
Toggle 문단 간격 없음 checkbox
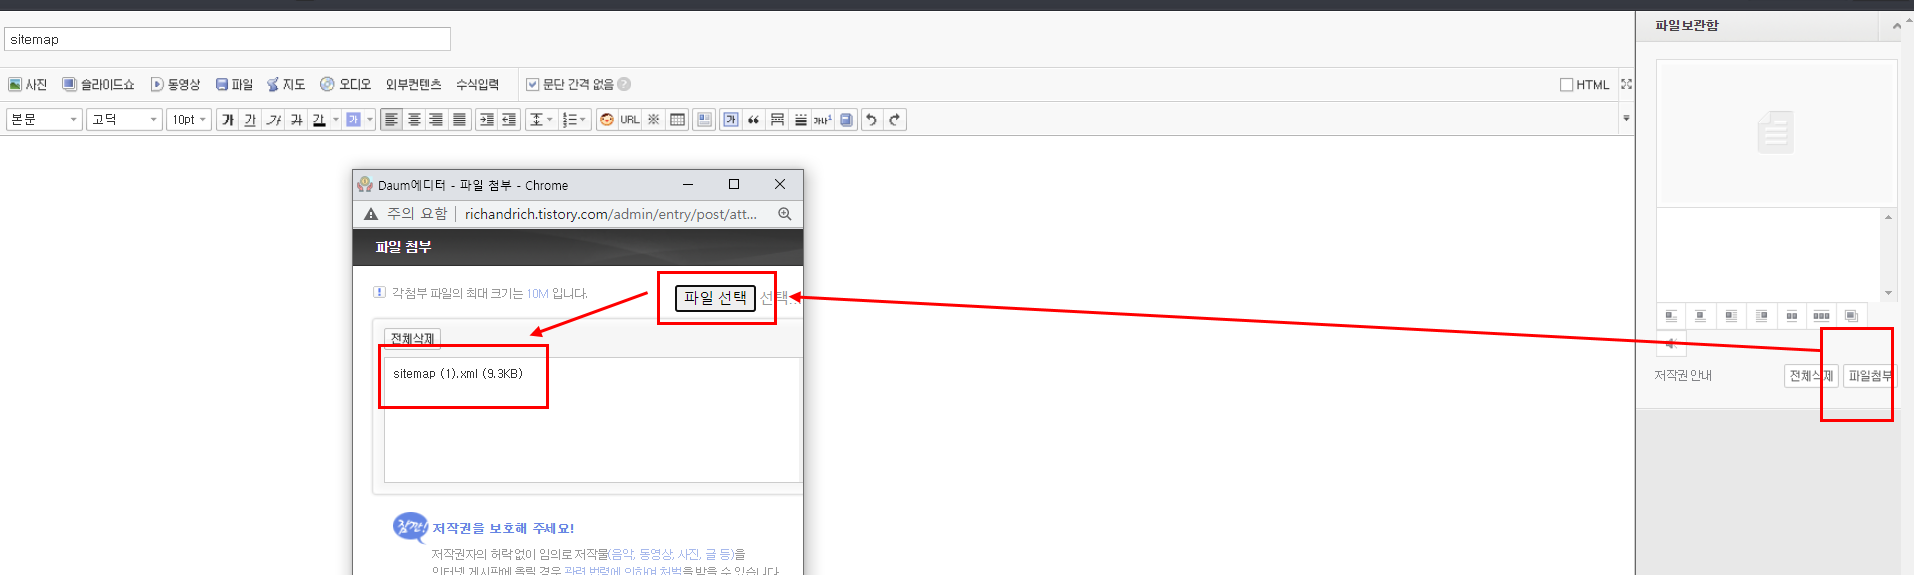coord(532,84)
